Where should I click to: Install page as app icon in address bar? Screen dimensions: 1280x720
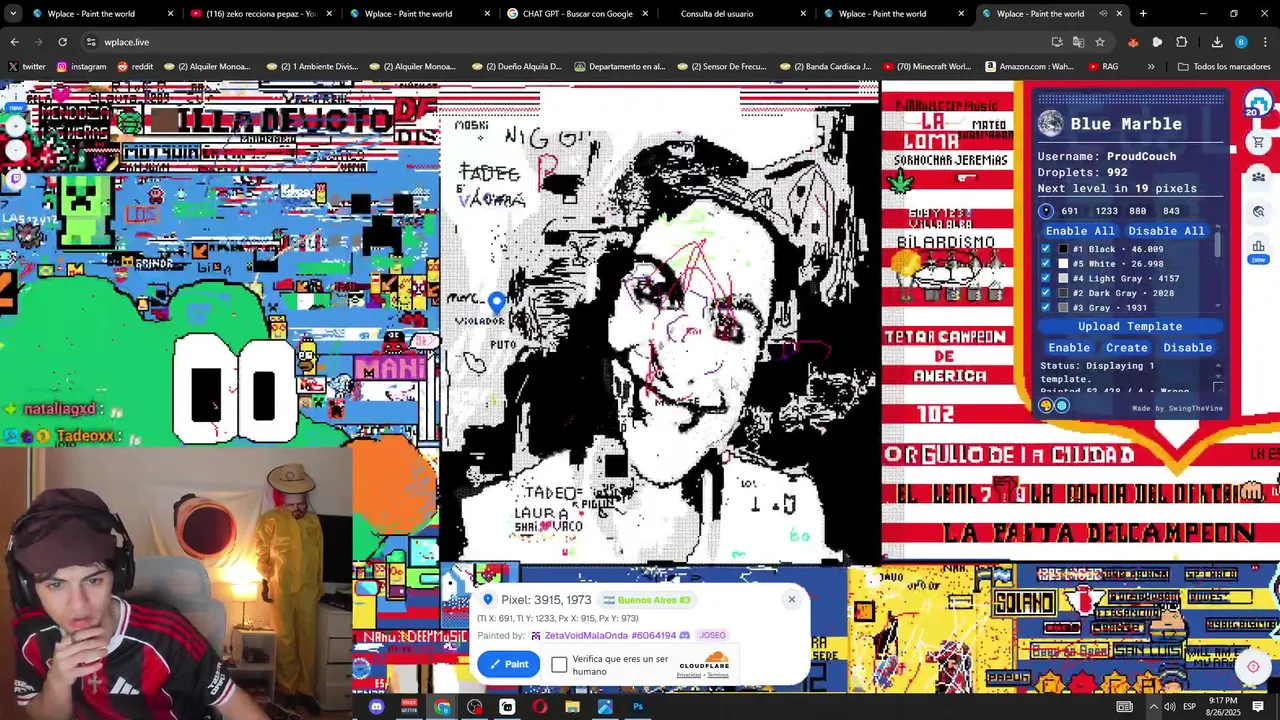pyautogui.click(x=1057, y=42)
